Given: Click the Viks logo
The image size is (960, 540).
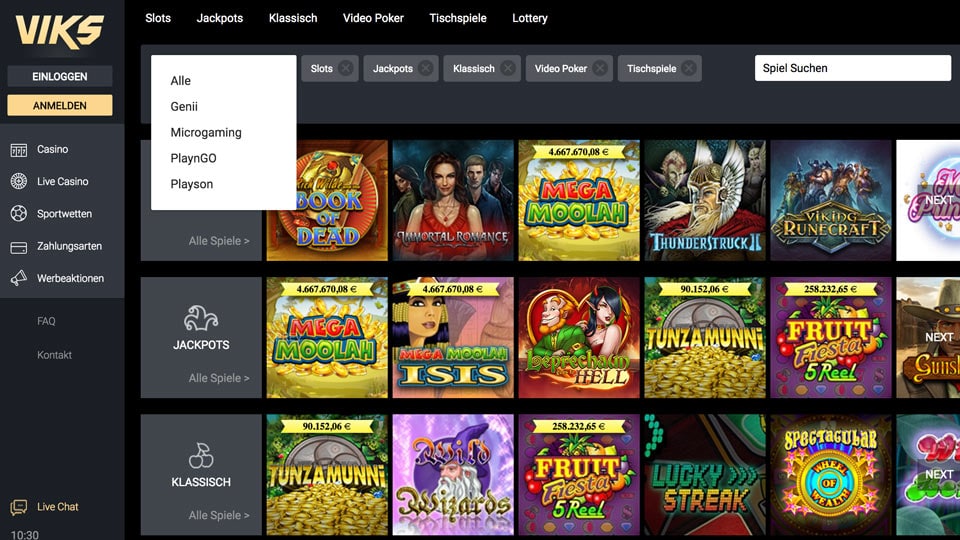Looking at the screenshot, I should pos(59,32).
